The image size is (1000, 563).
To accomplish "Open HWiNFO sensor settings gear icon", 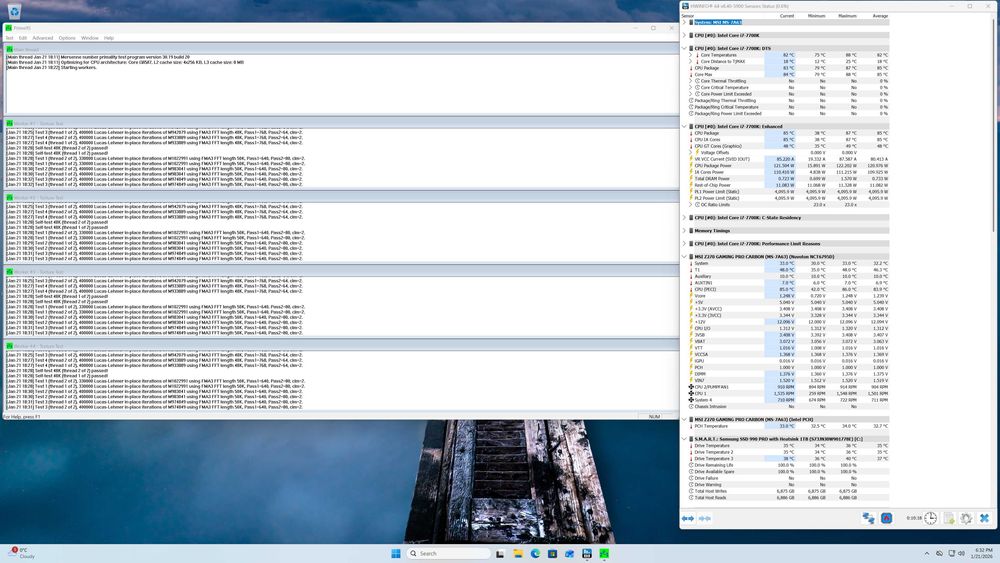I will tap(966, 518).
